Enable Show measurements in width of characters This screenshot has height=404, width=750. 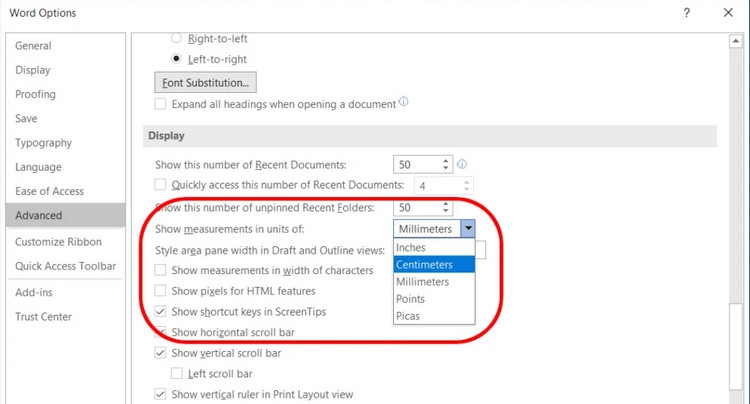[160, 270]
